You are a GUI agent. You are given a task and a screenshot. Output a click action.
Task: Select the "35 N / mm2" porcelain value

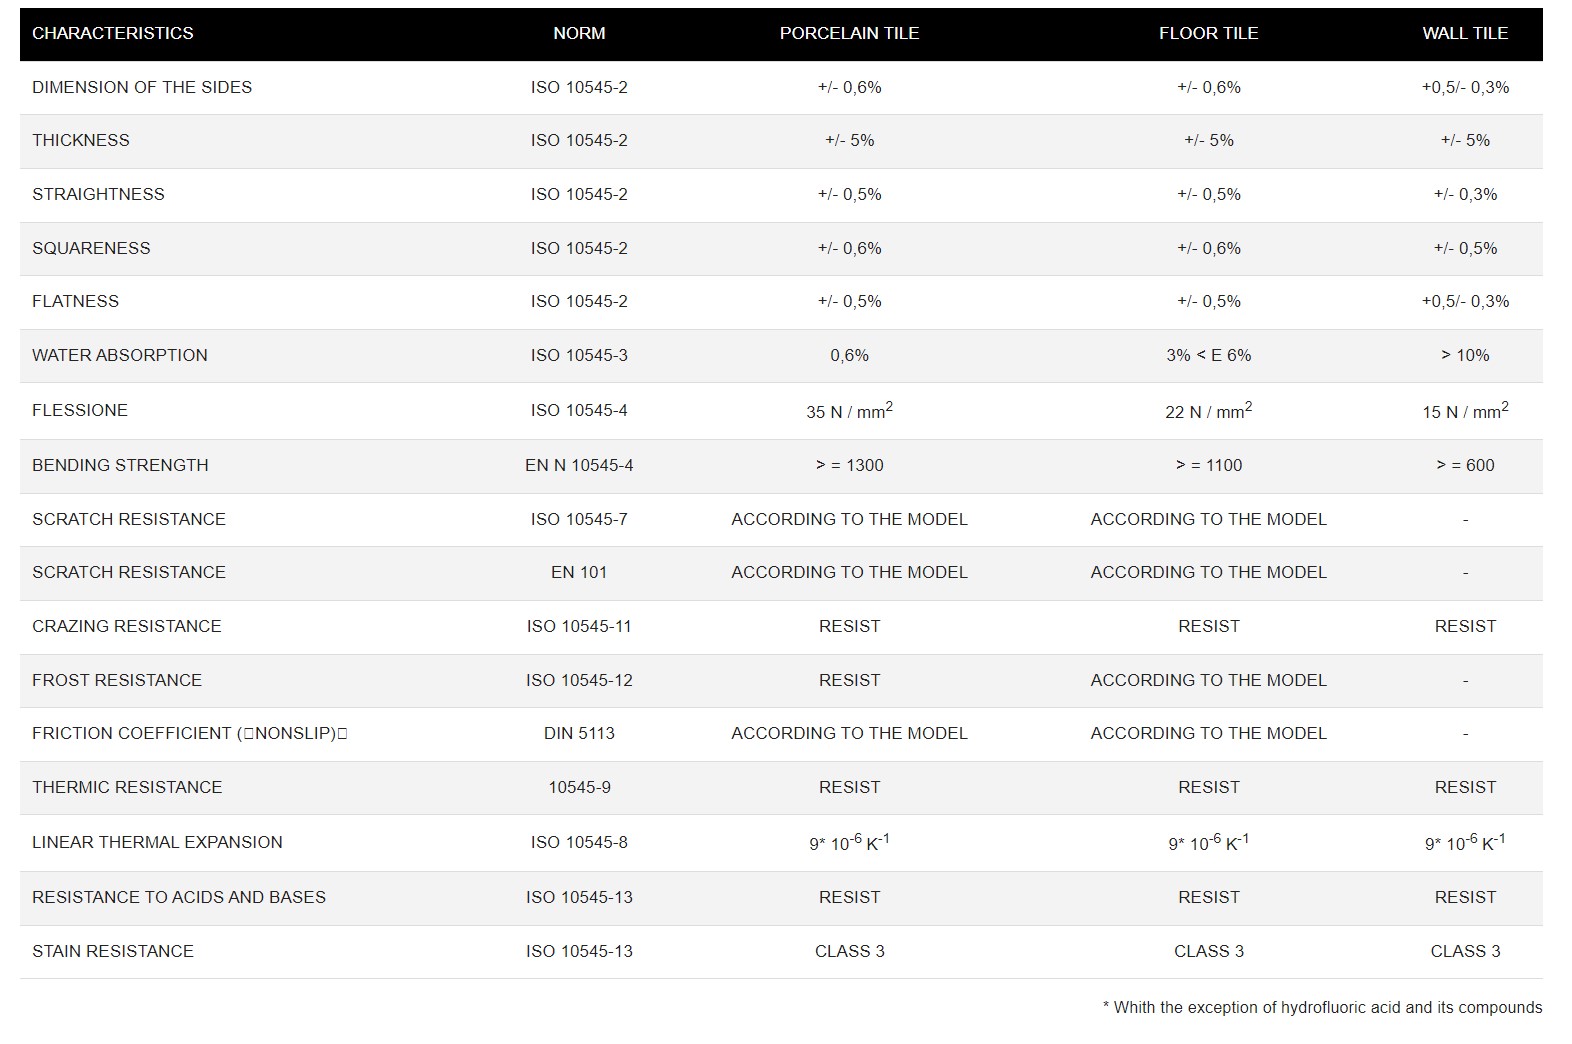click(x=849, y=411)
